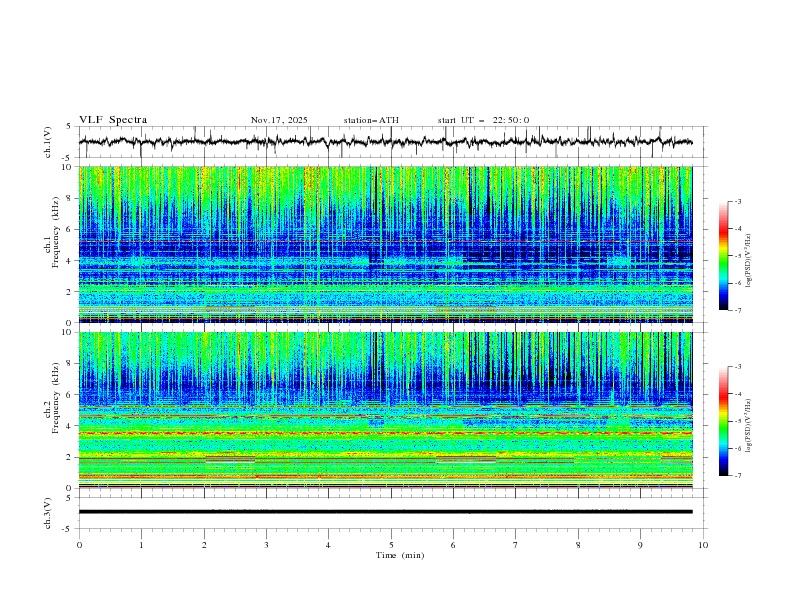Click the time axis tick label '10'
The height and width of the screenshot is (612, 792).
703,545
